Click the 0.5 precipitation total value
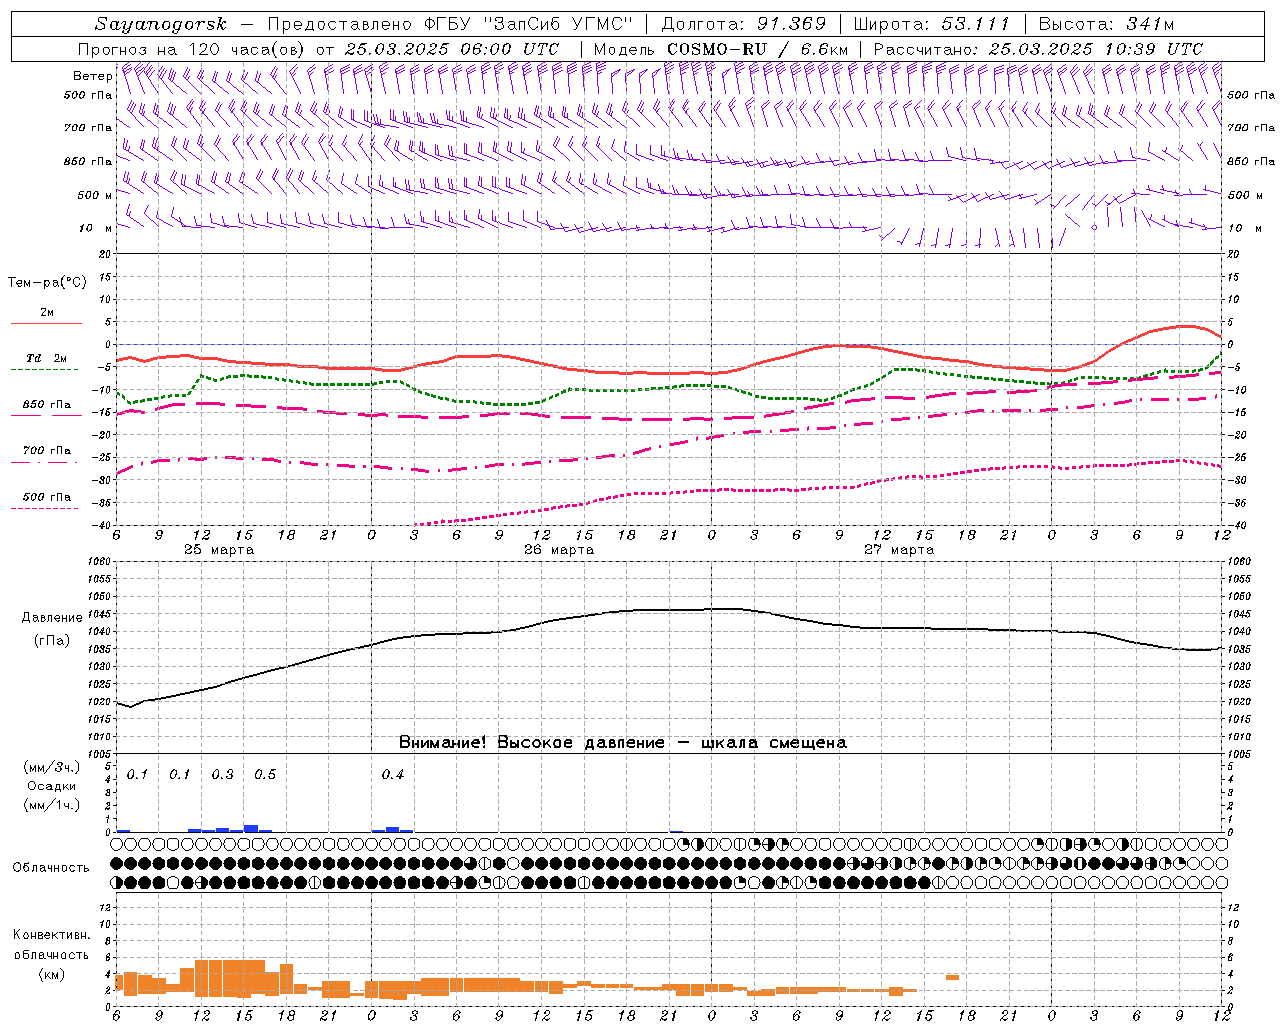 point(264,775)
